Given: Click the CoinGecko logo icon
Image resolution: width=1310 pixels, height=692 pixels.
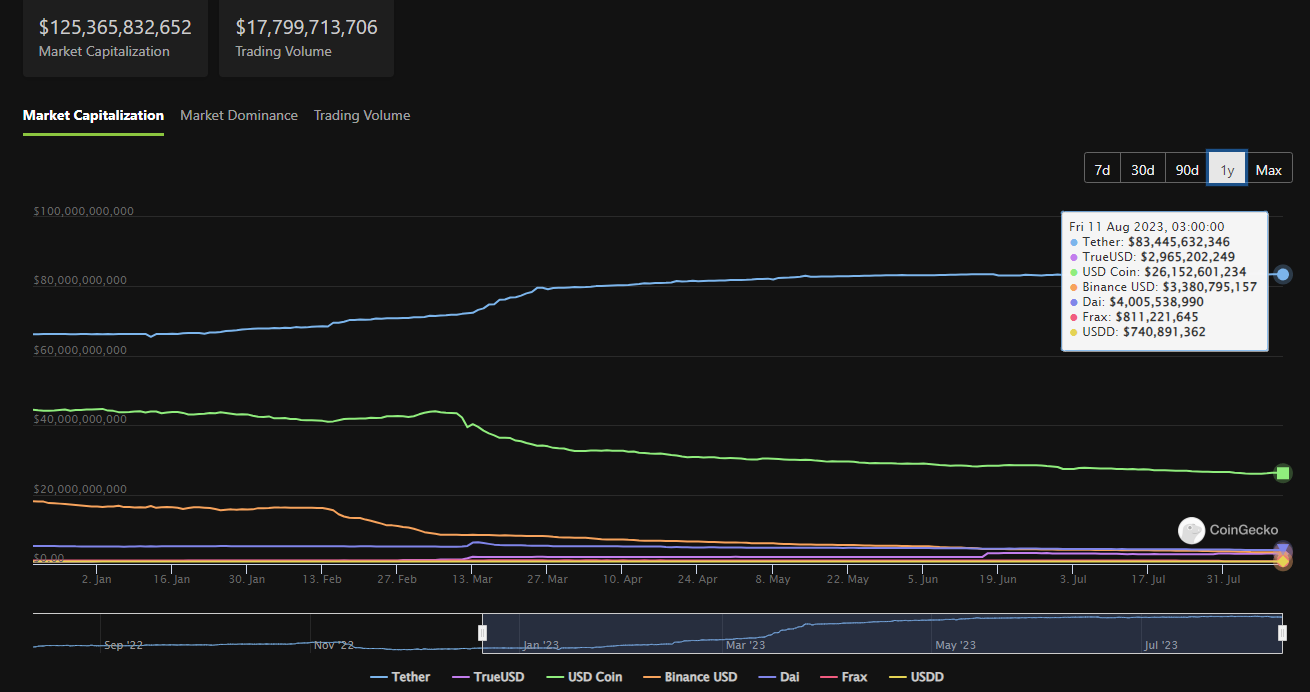Looking at the screenshot, I should pyautogui.click(x=1191, y=530).
